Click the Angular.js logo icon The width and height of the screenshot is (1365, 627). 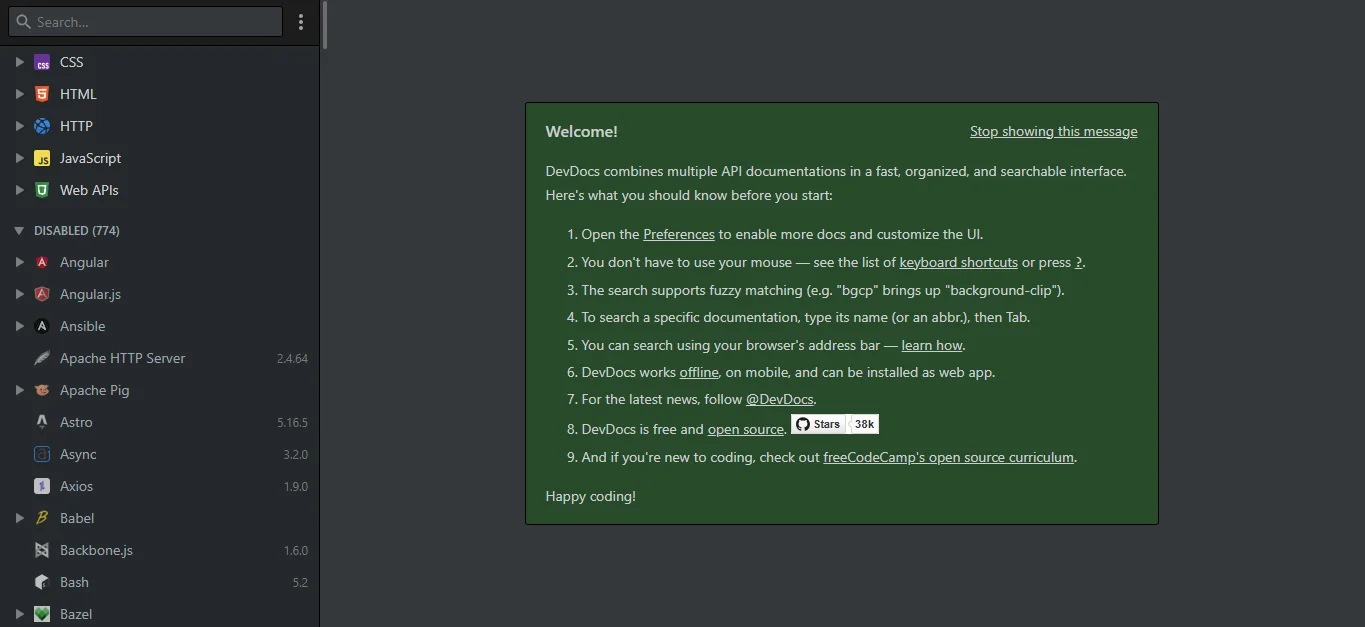coord(42,294)
